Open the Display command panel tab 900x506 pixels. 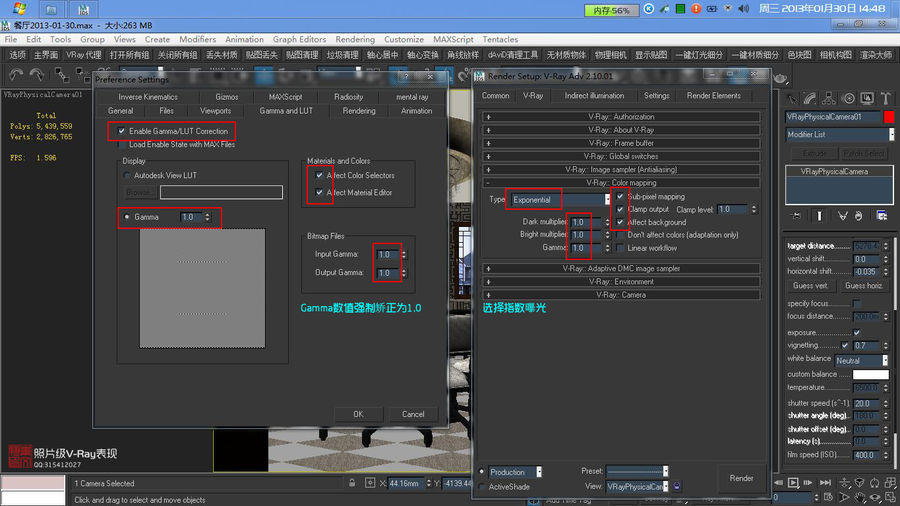click(867, 99)
